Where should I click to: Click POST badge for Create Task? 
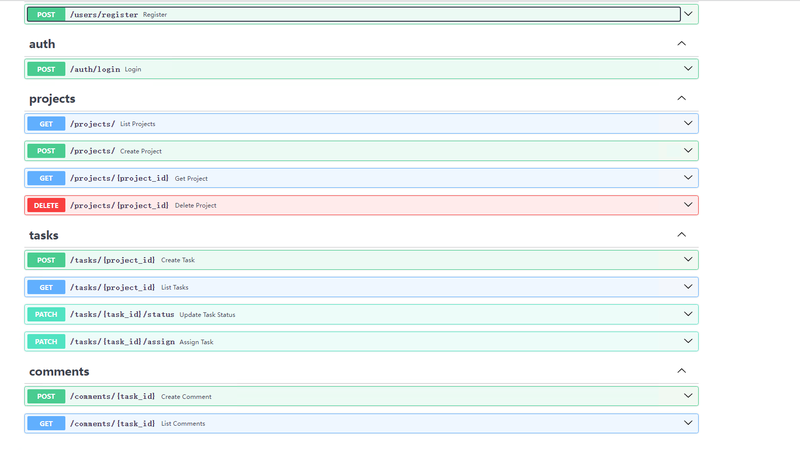pos(46,260)
